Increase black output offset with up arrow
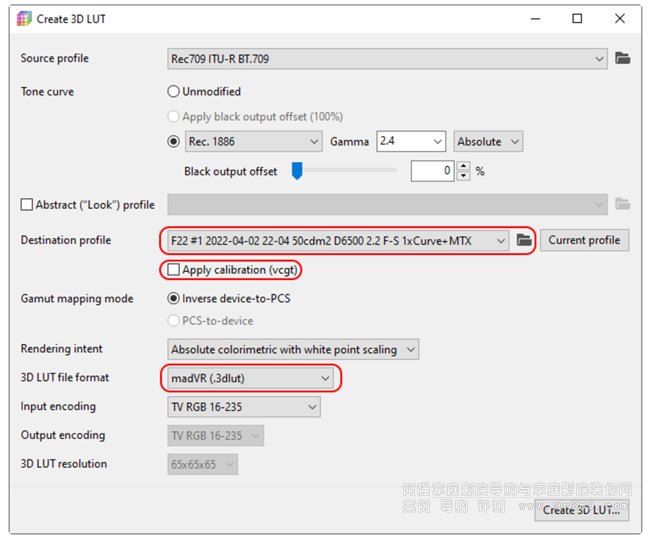The image size is (650, 537). [462, 167]
